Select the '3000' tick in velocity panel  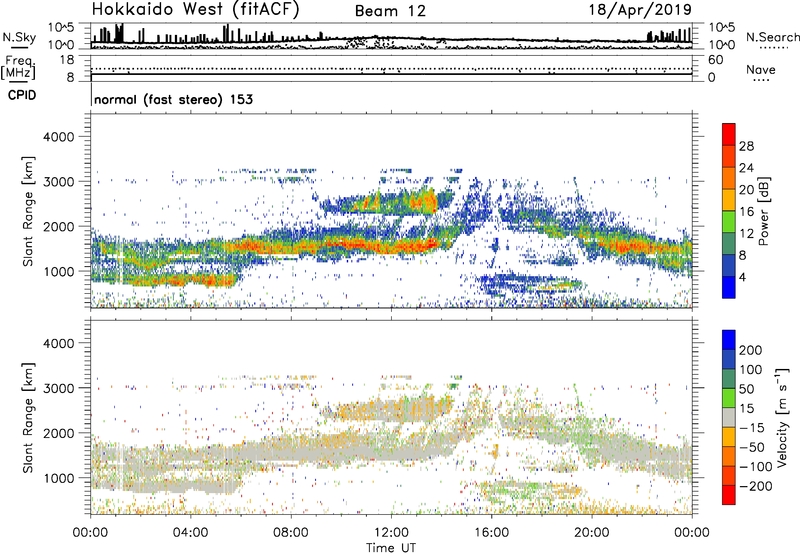pos(58,388)
